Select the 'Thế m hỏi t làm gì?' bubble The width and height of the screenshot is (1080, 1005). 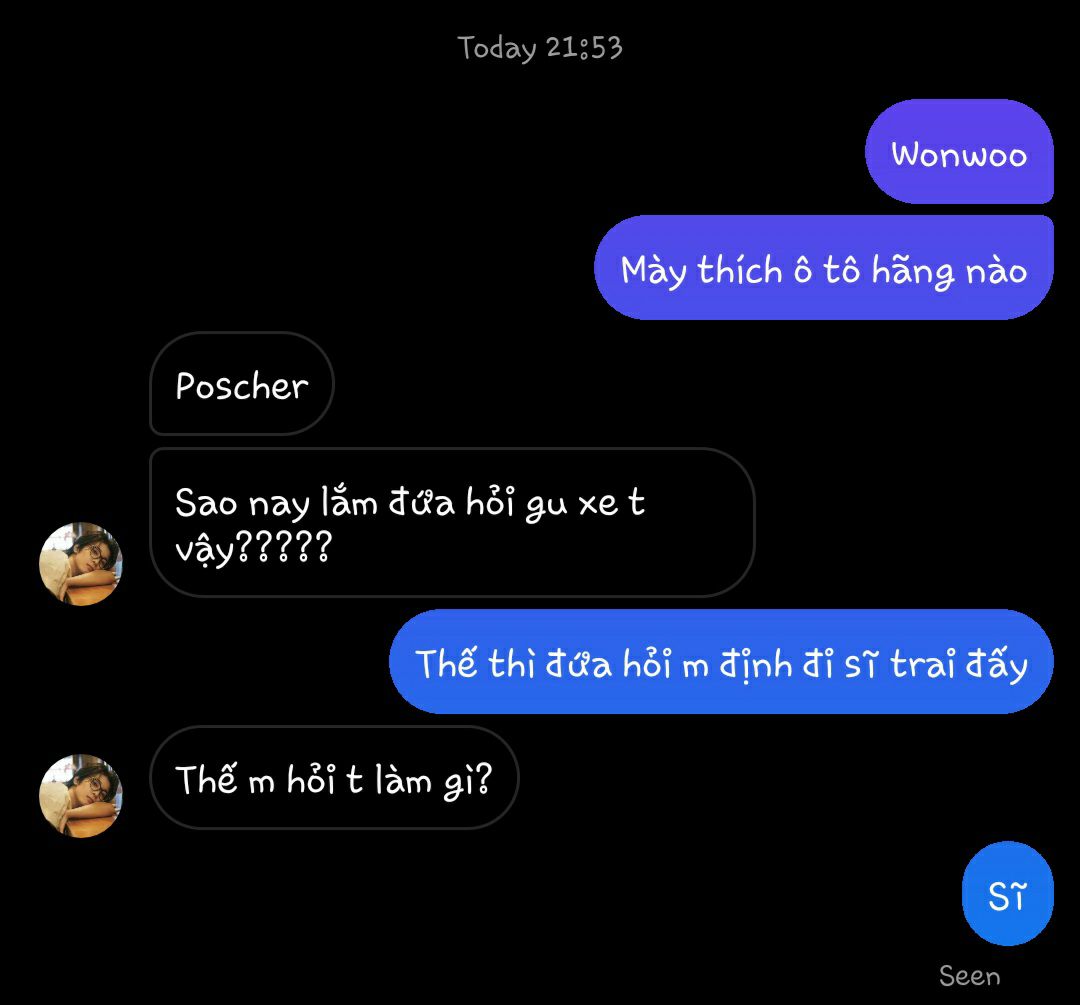click(x=334, y=777)
